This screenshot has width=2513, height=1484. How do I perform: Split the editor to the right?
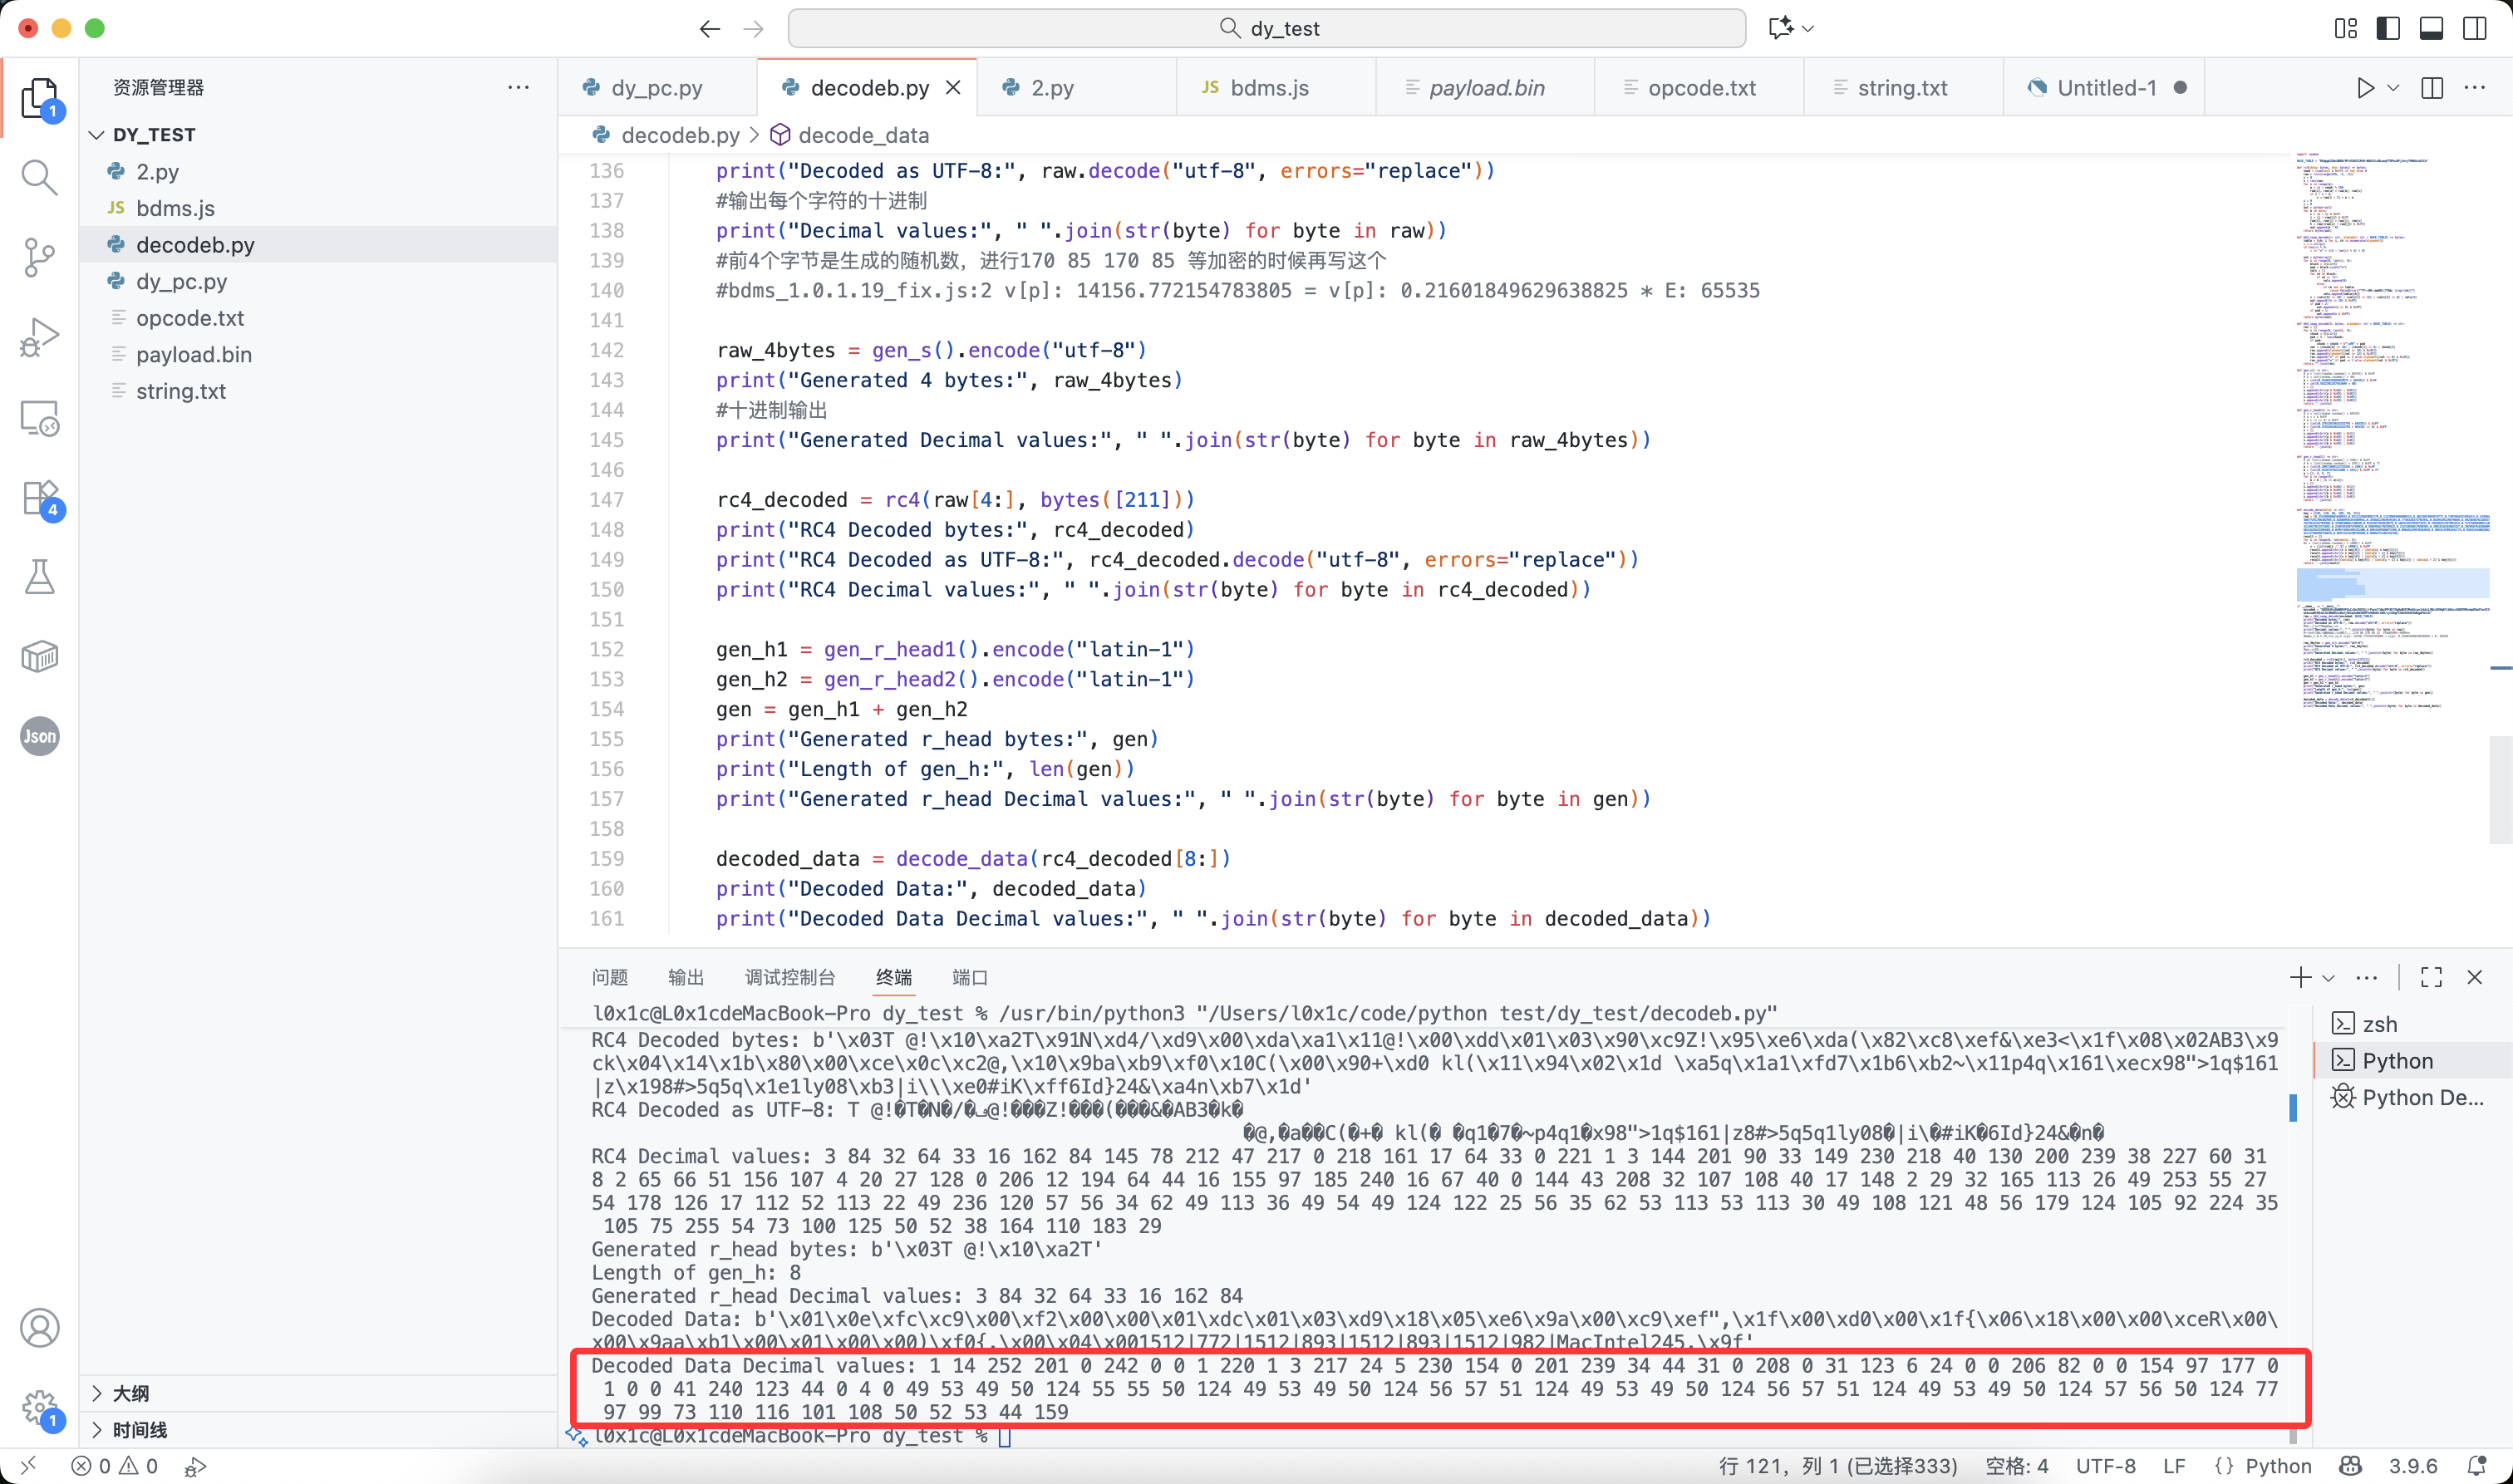[2432, 88]
